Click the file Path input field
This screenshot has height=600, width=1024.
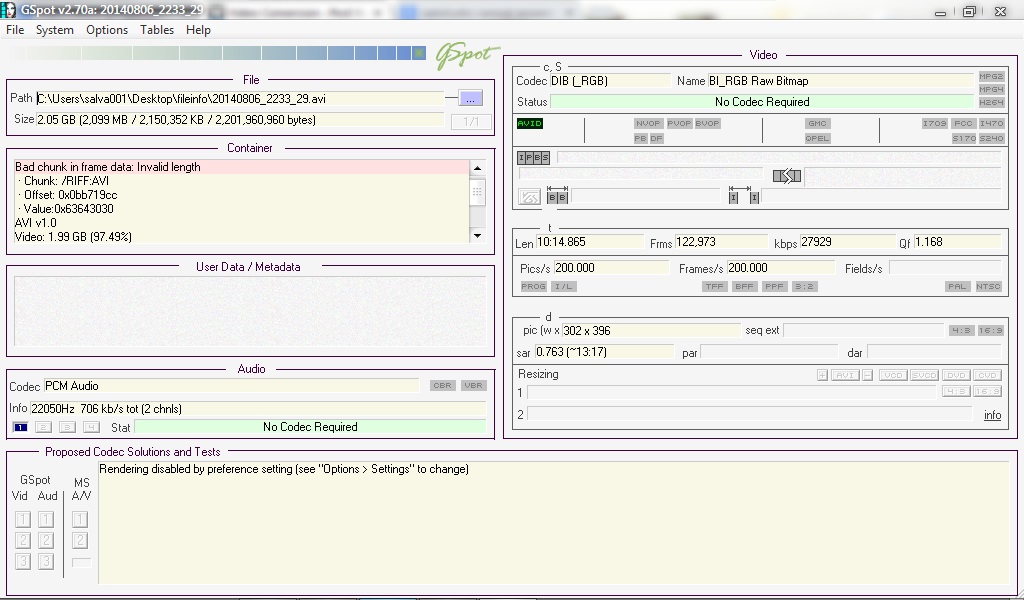point(240,99)
